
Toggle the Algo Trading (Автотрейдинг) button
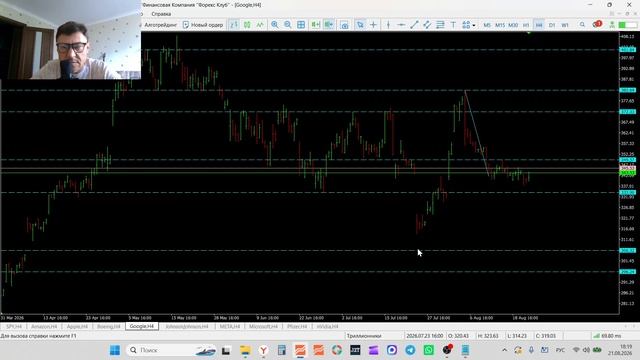tap(160, 25)
